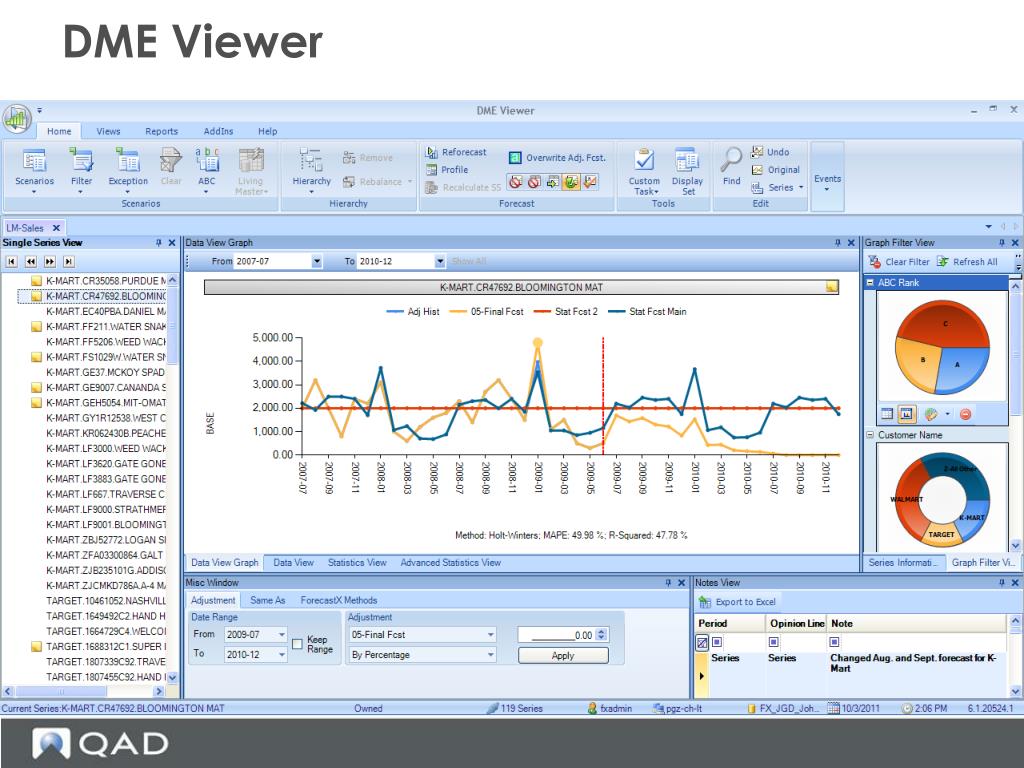The image size is (1024, 768).
Task: Switch the ABC Rank chart to grid view
Action: point(887,413)
